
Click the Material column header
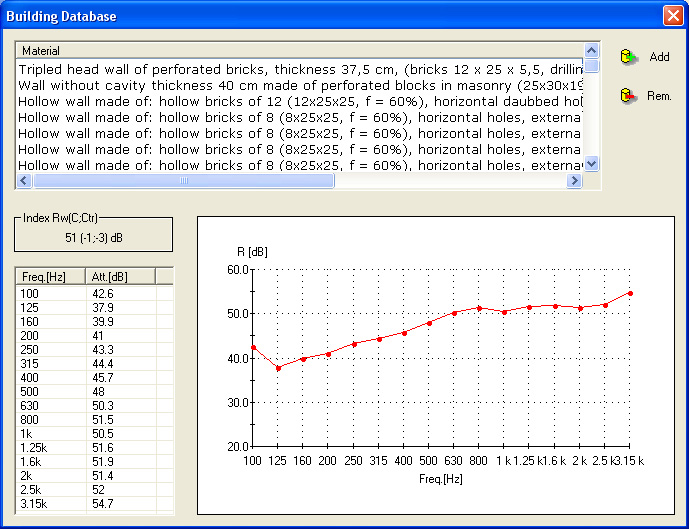300,51
